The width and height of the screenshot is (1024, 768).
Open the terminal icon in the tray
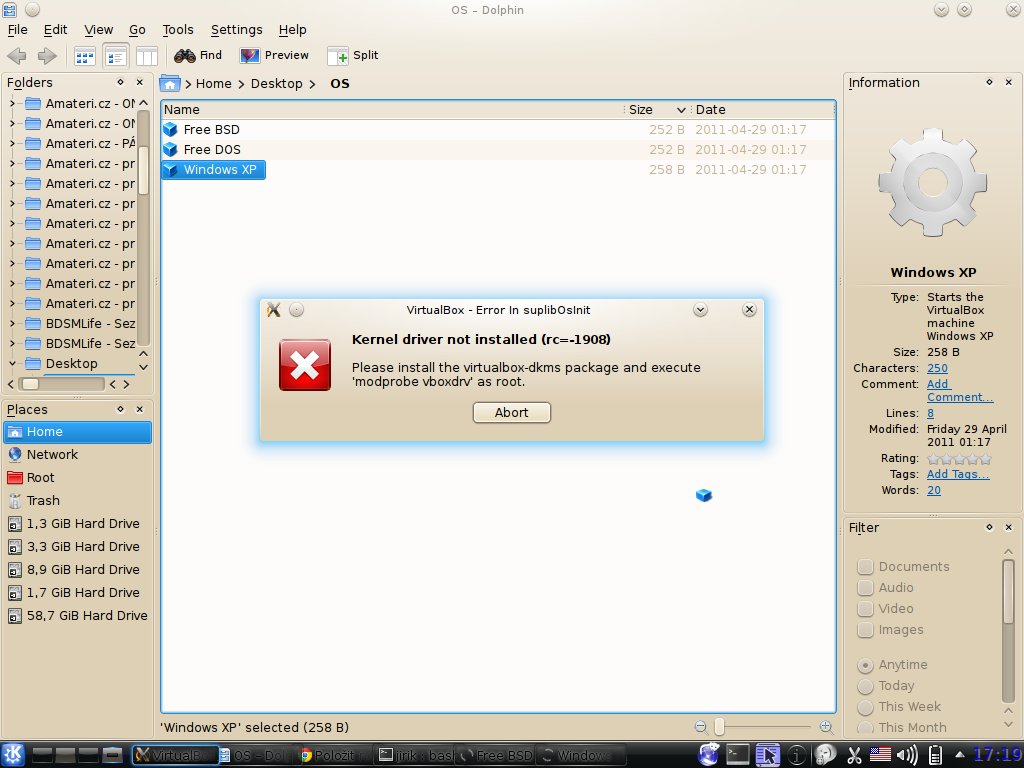[737, 755]
